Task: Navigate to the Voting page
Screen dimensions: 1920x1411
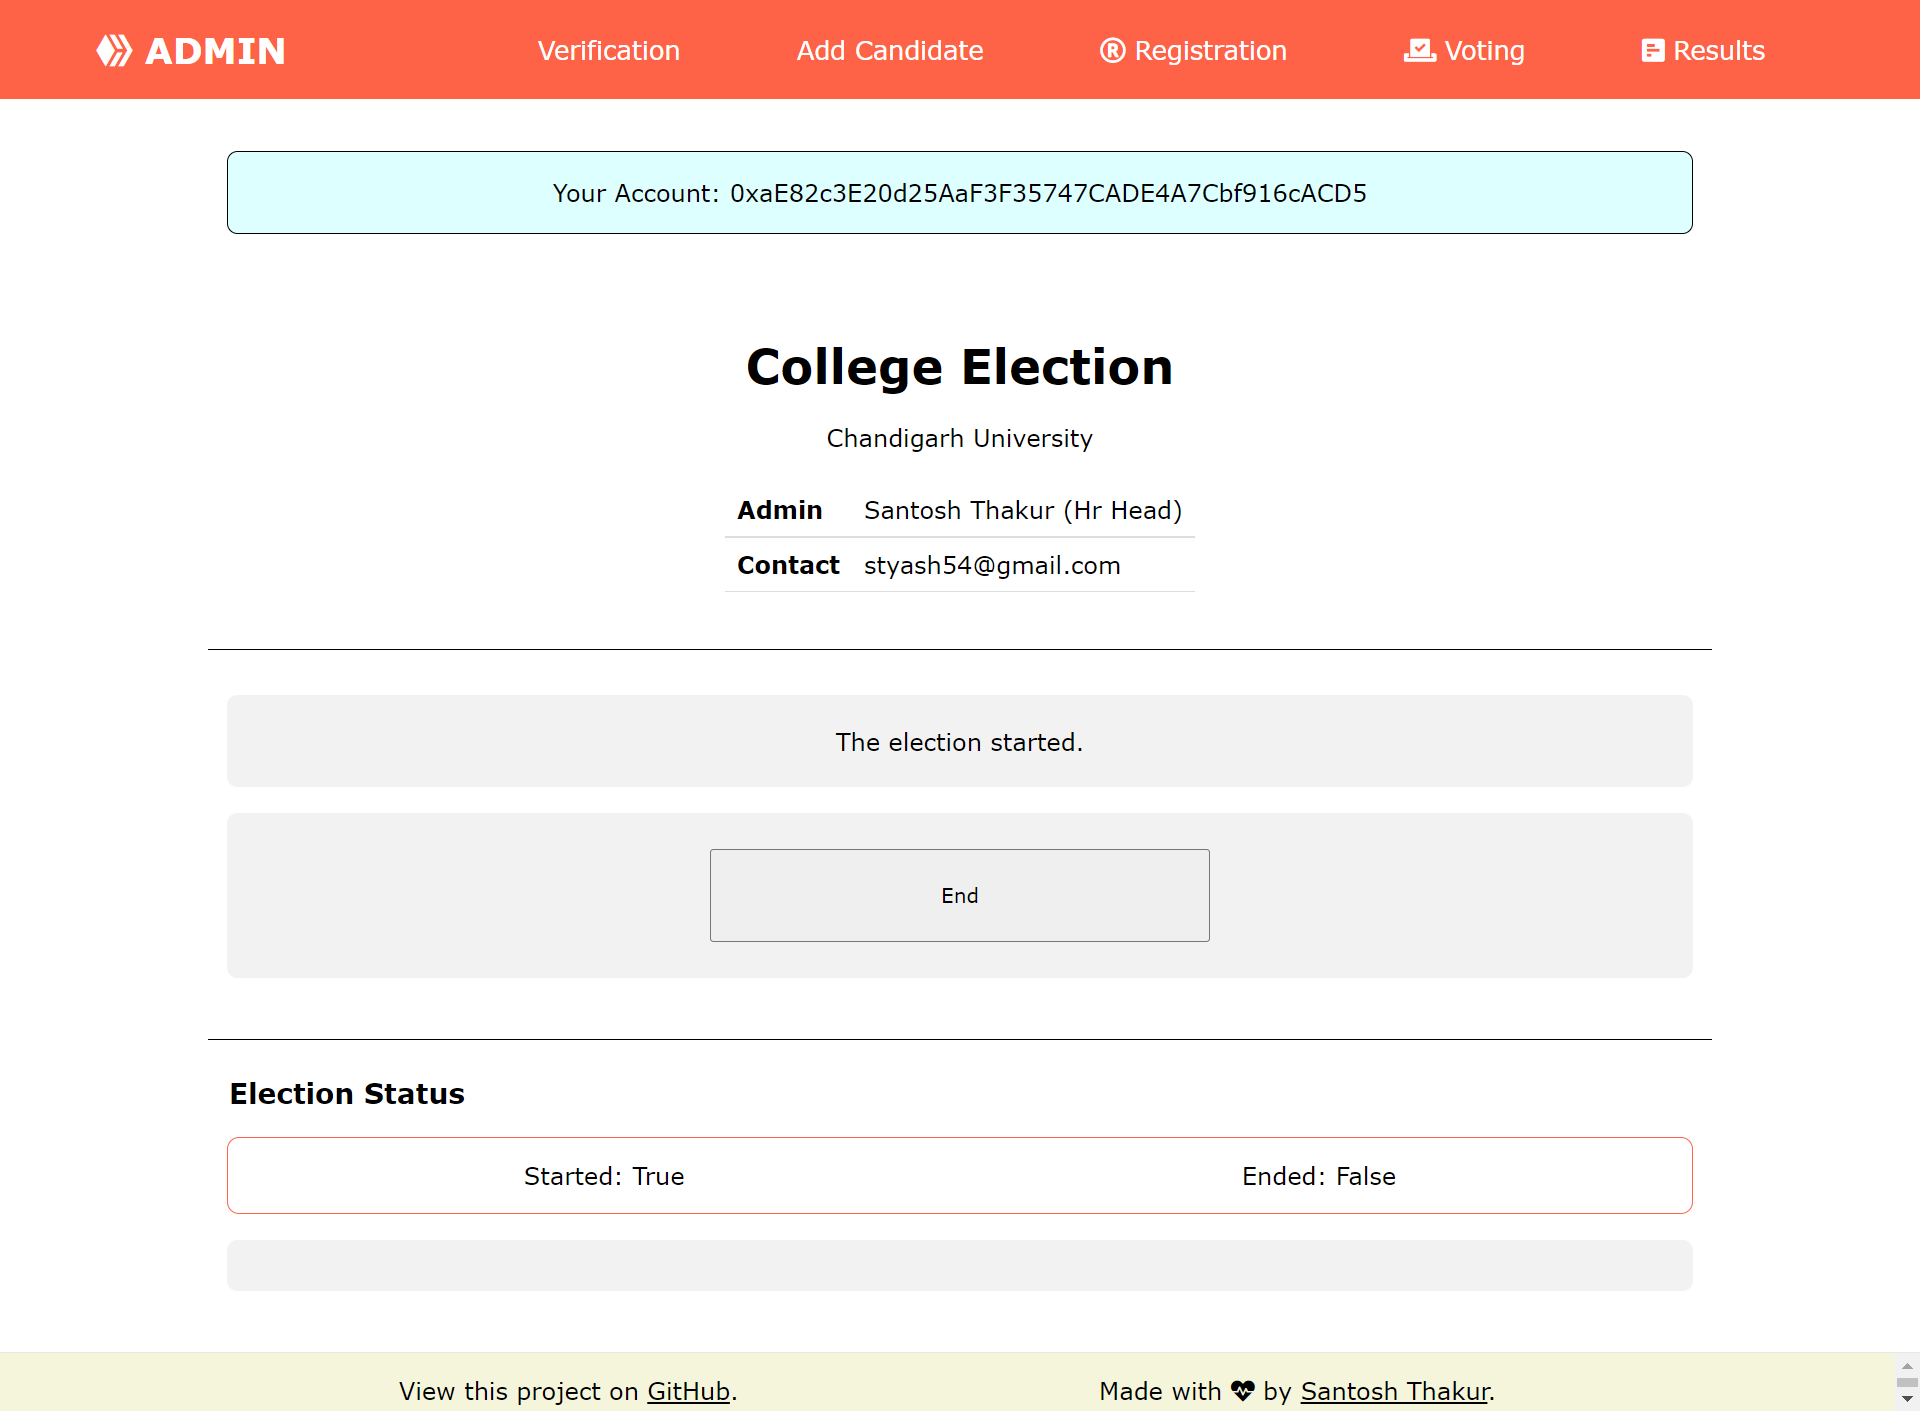Action: (1484, 50)
